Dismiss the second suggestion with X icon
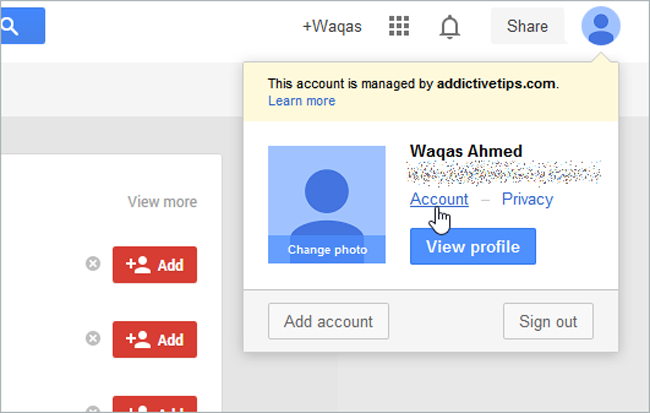This screenshot has height=413, width=650. pyautogui.click(x=93, y=338)
